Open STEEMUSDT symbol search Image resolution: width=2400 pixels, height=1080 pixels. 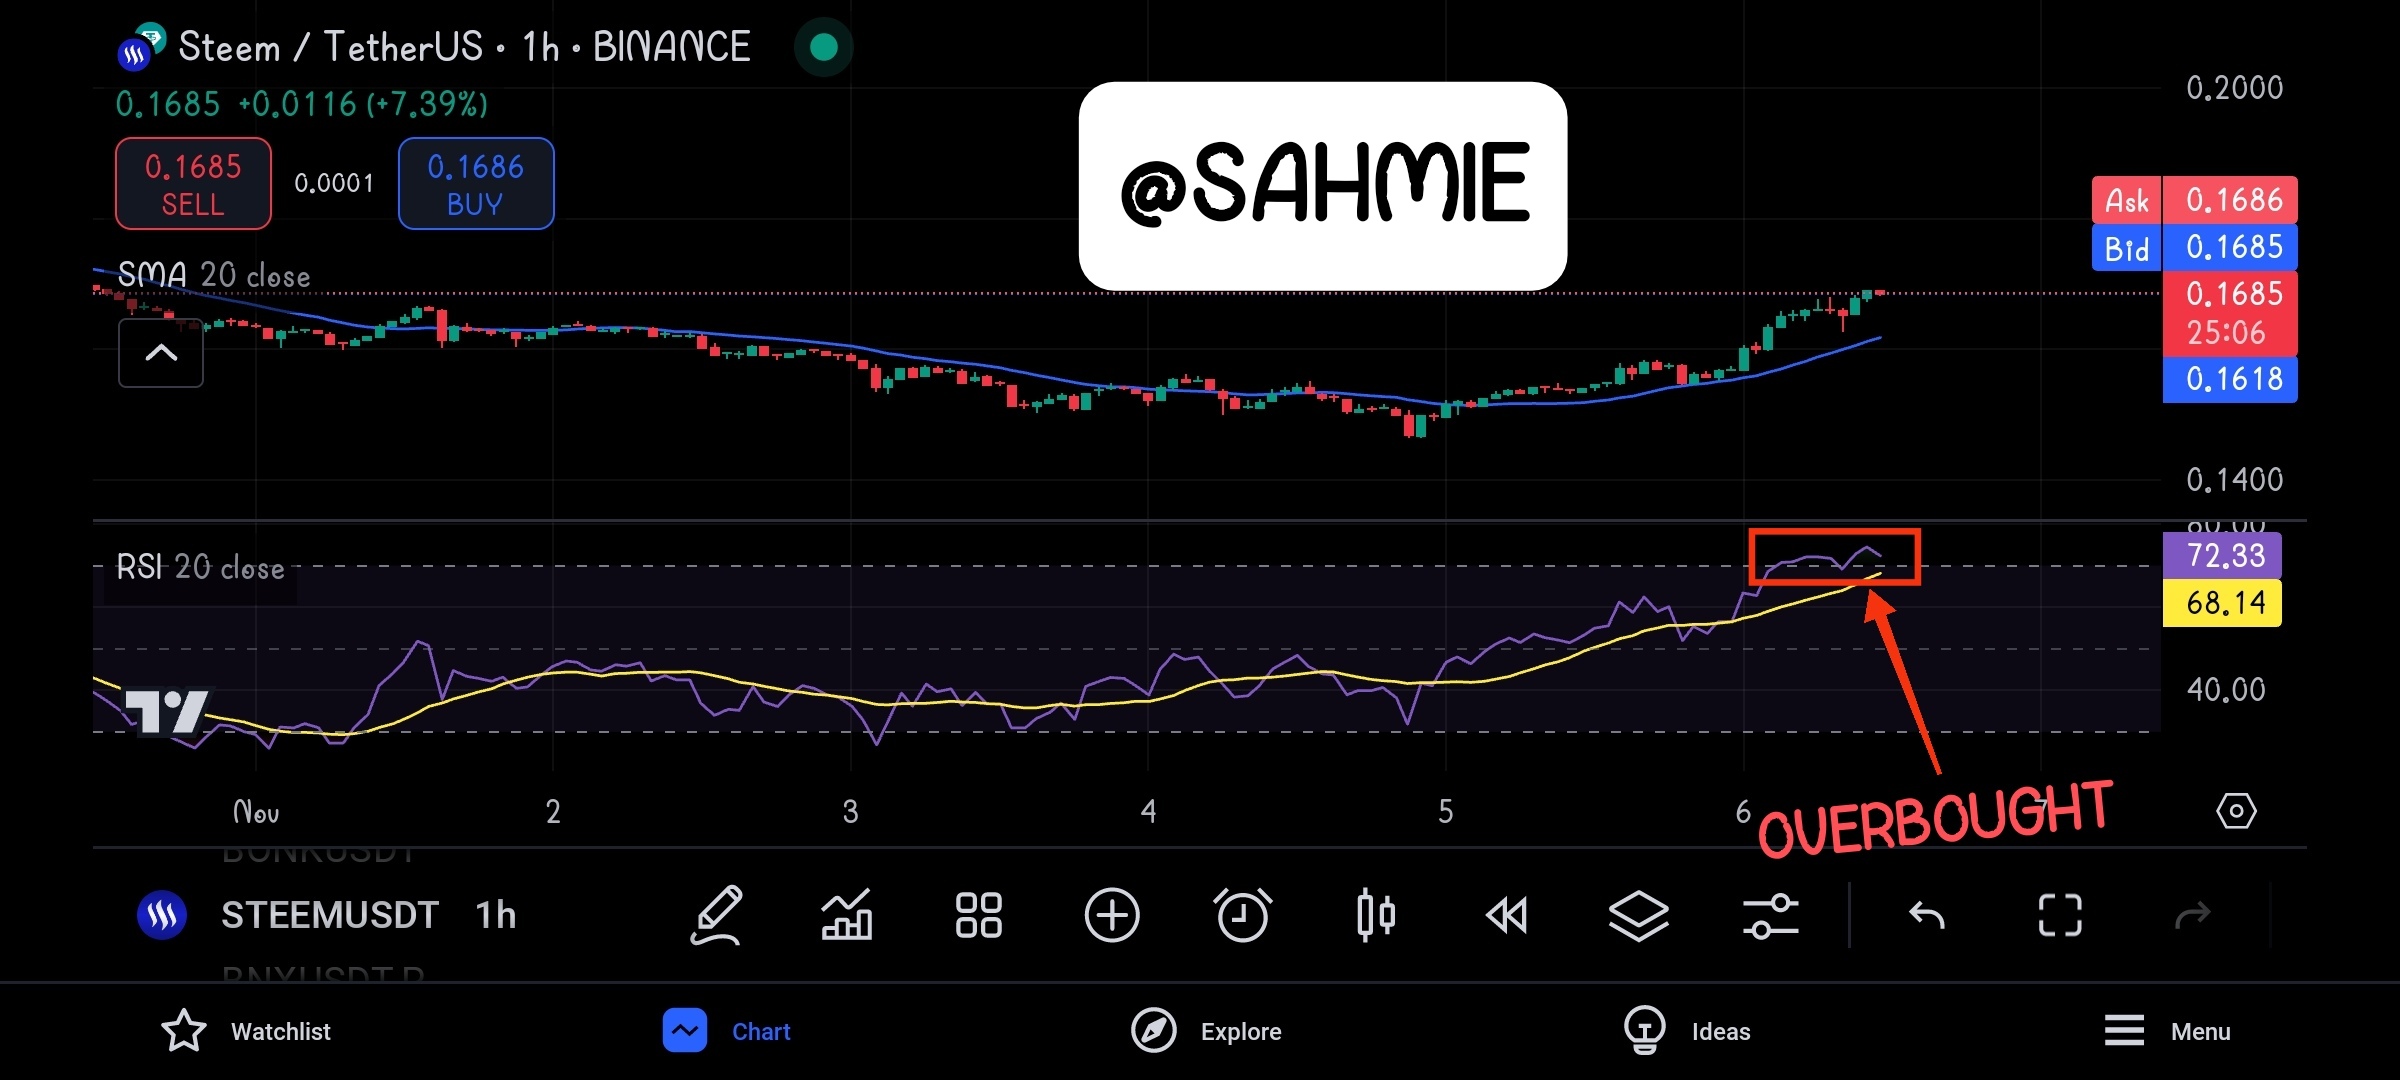(x=328, y=915)
